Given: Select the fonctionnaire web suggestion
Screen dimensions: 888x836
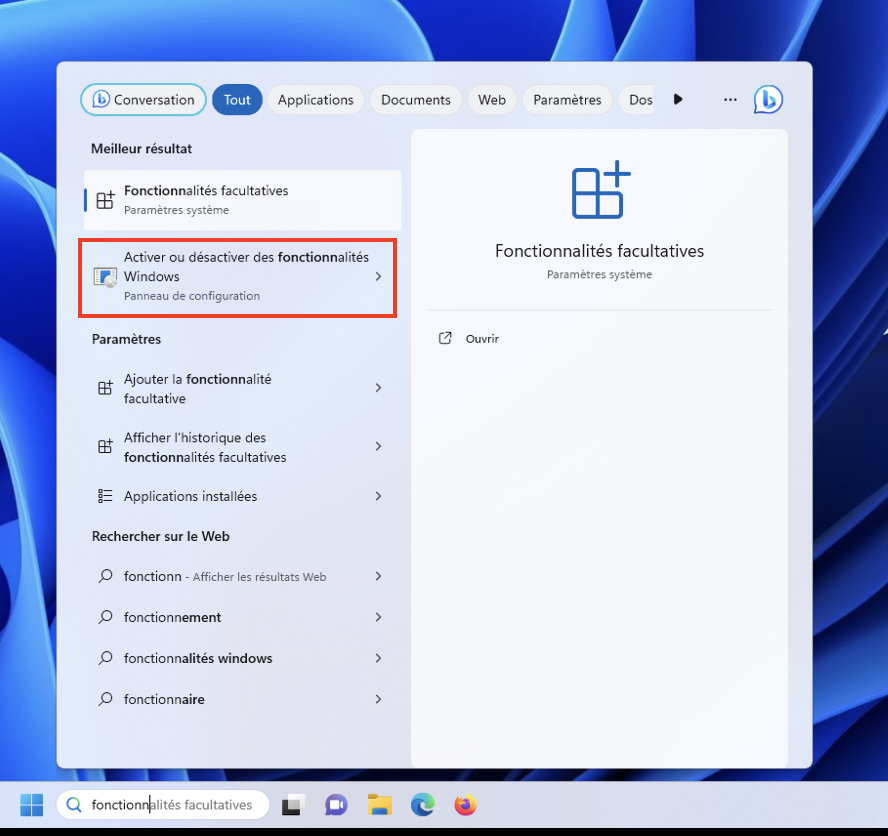Looking at the screenshot, I should [x=242, y=699].
